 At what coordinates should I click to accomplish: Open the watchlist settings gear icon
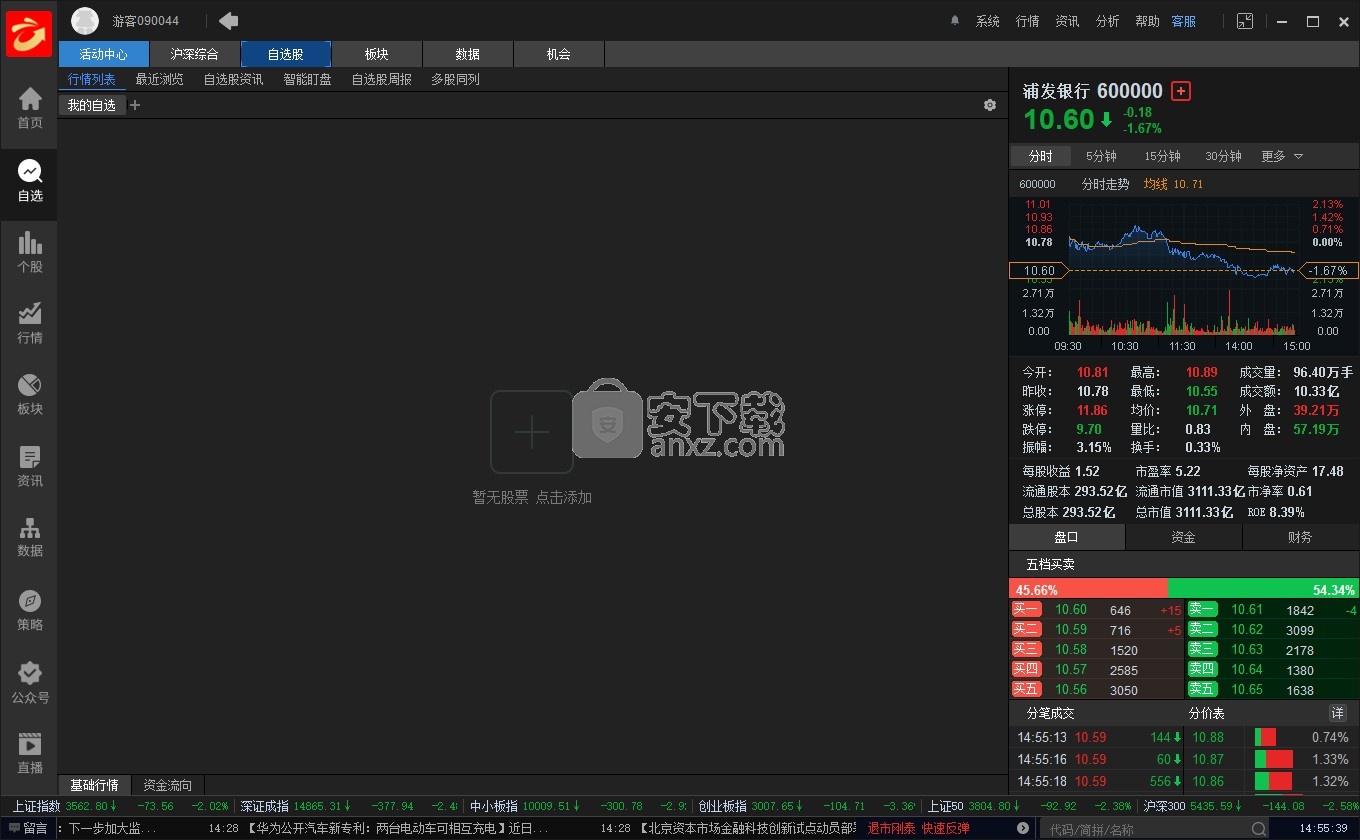[990, 105]
